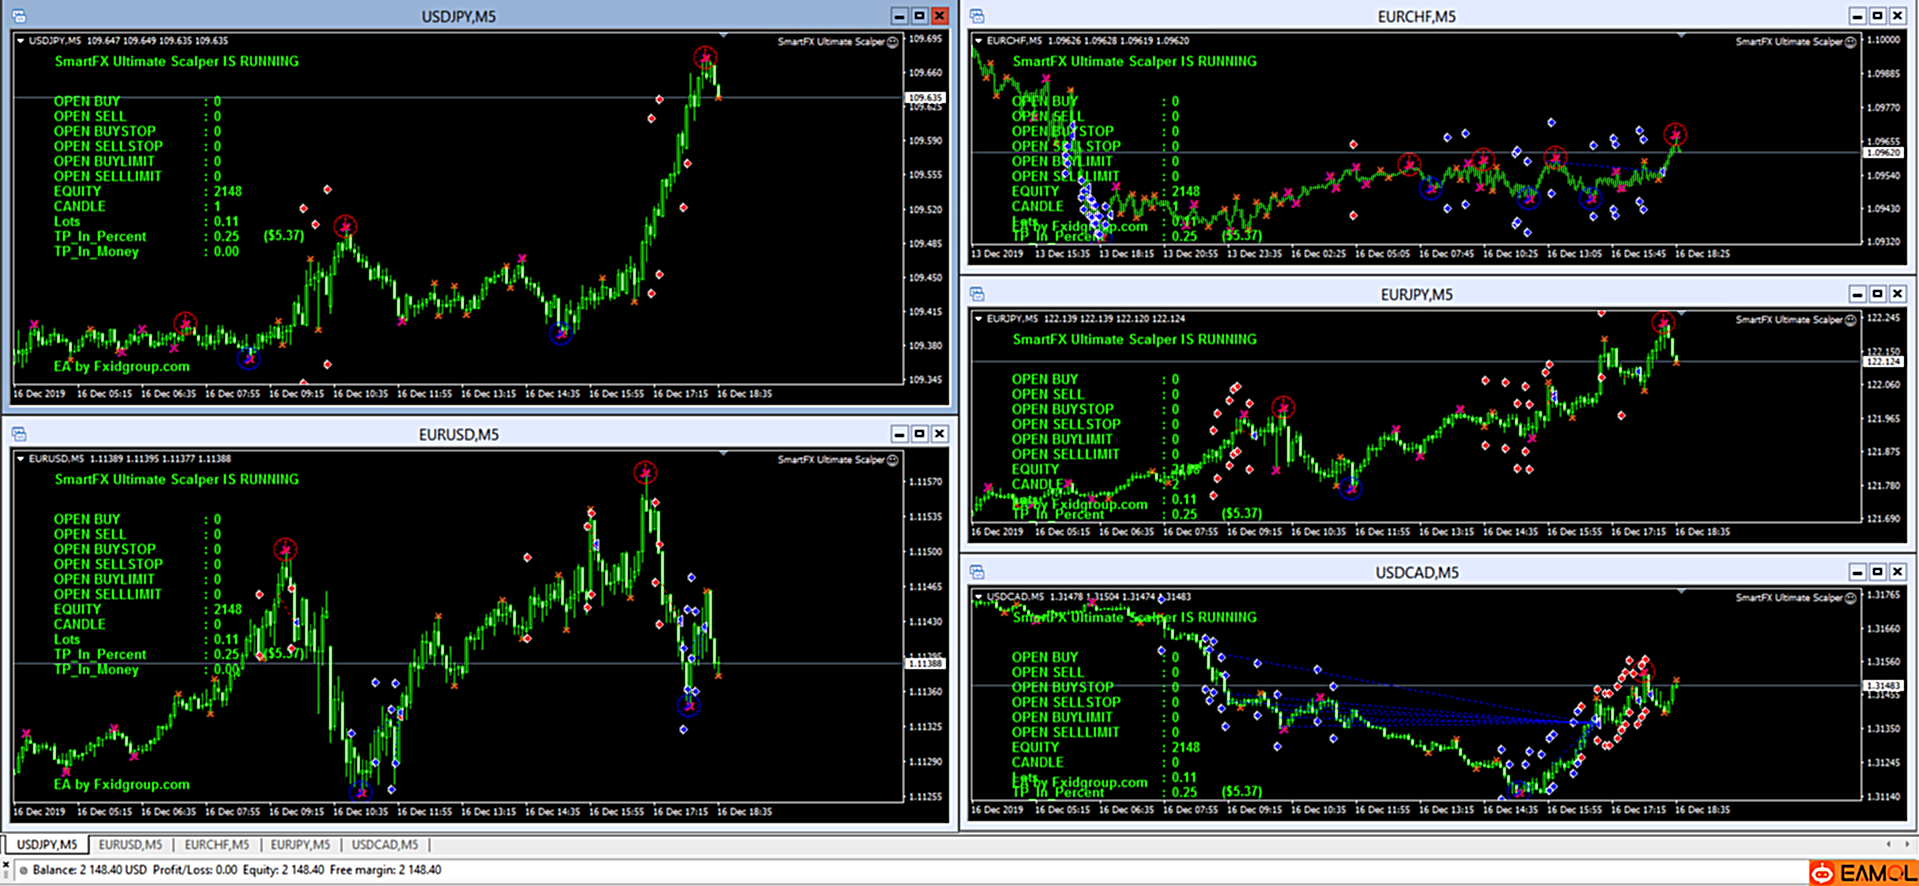
Task: Switch to the USDCAD,M5 tab
Action: click(385, 845)
